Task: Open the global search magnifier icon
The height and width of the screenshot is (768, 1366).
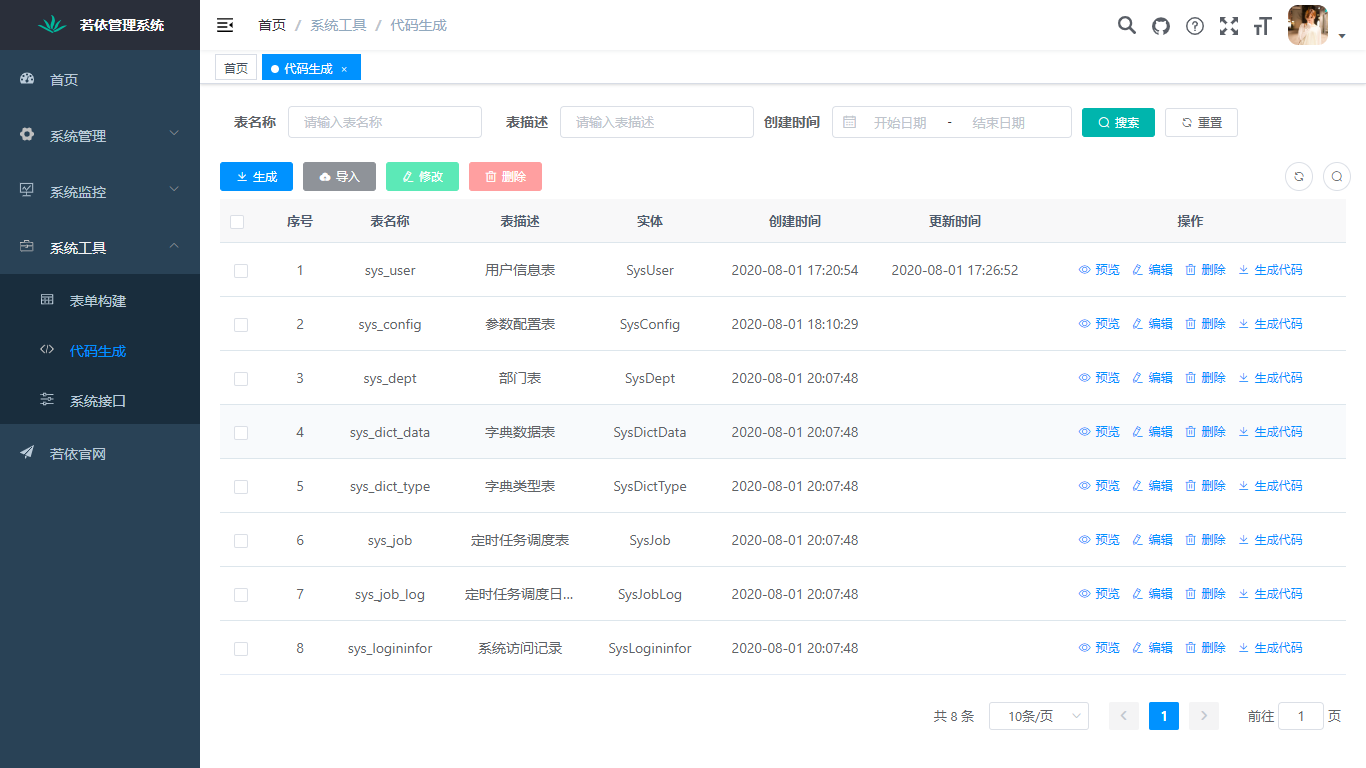Action: point(1127,25)
